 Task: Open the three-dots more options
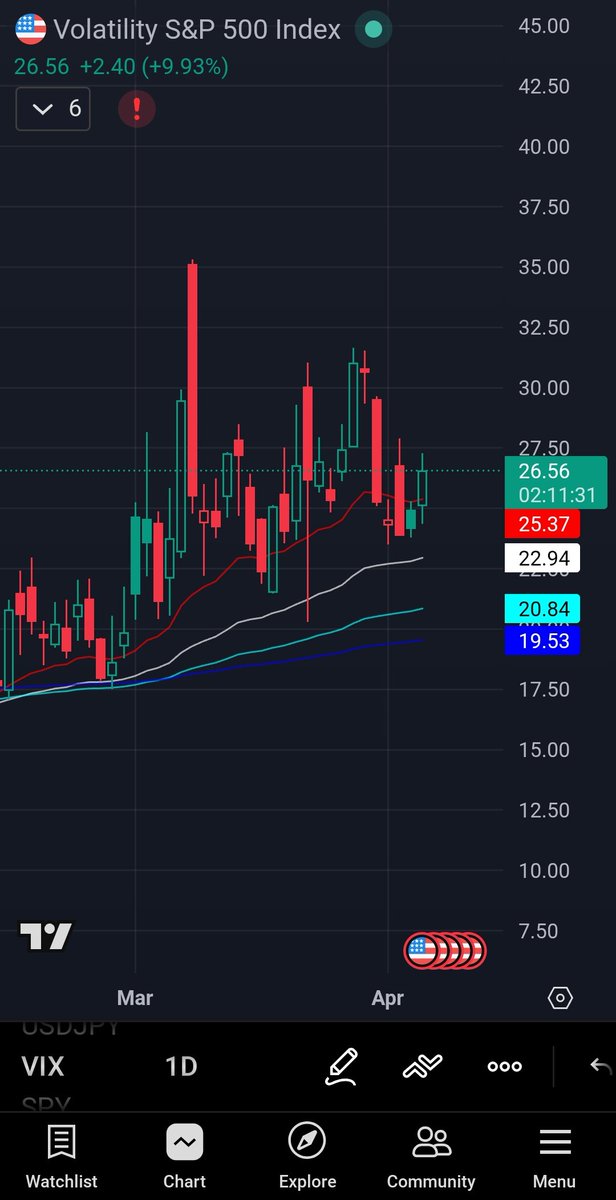click(504, 1067)
